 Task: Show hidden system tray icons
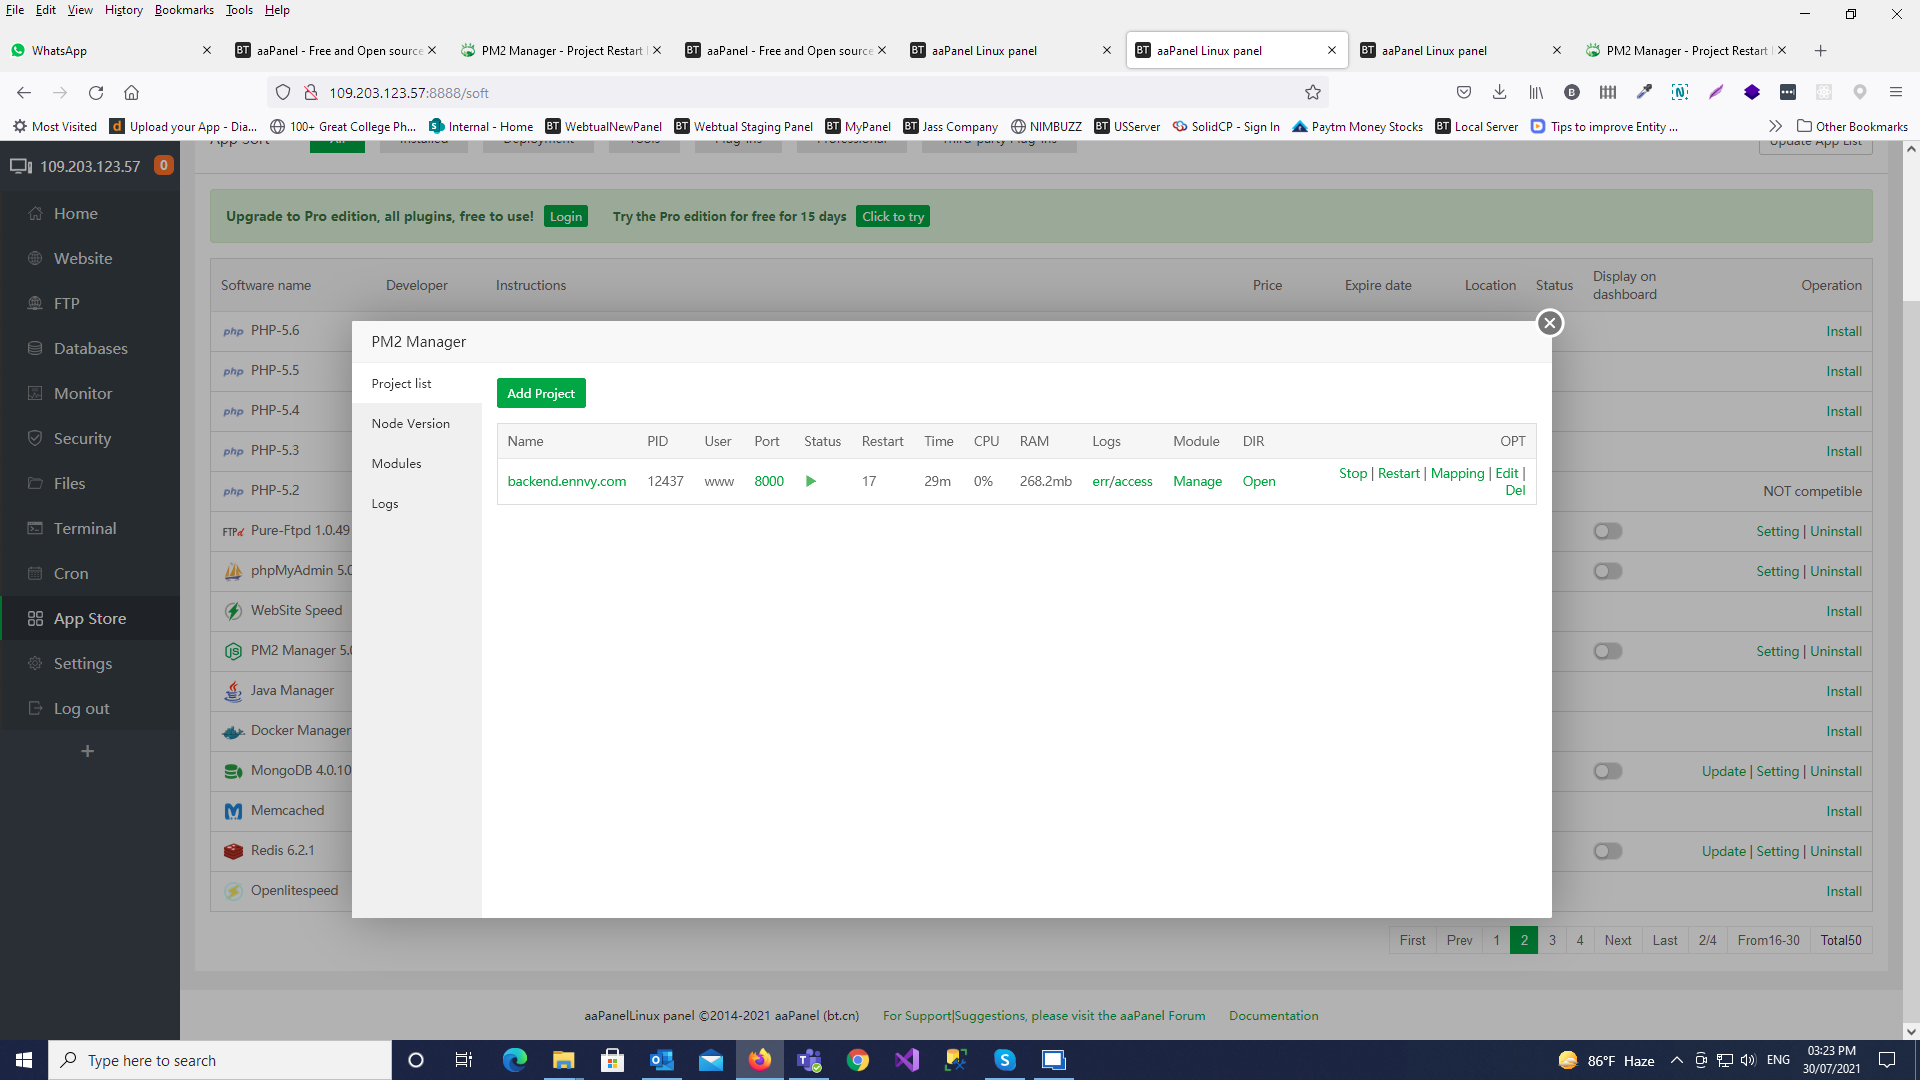click(x=1676, y=1060)
